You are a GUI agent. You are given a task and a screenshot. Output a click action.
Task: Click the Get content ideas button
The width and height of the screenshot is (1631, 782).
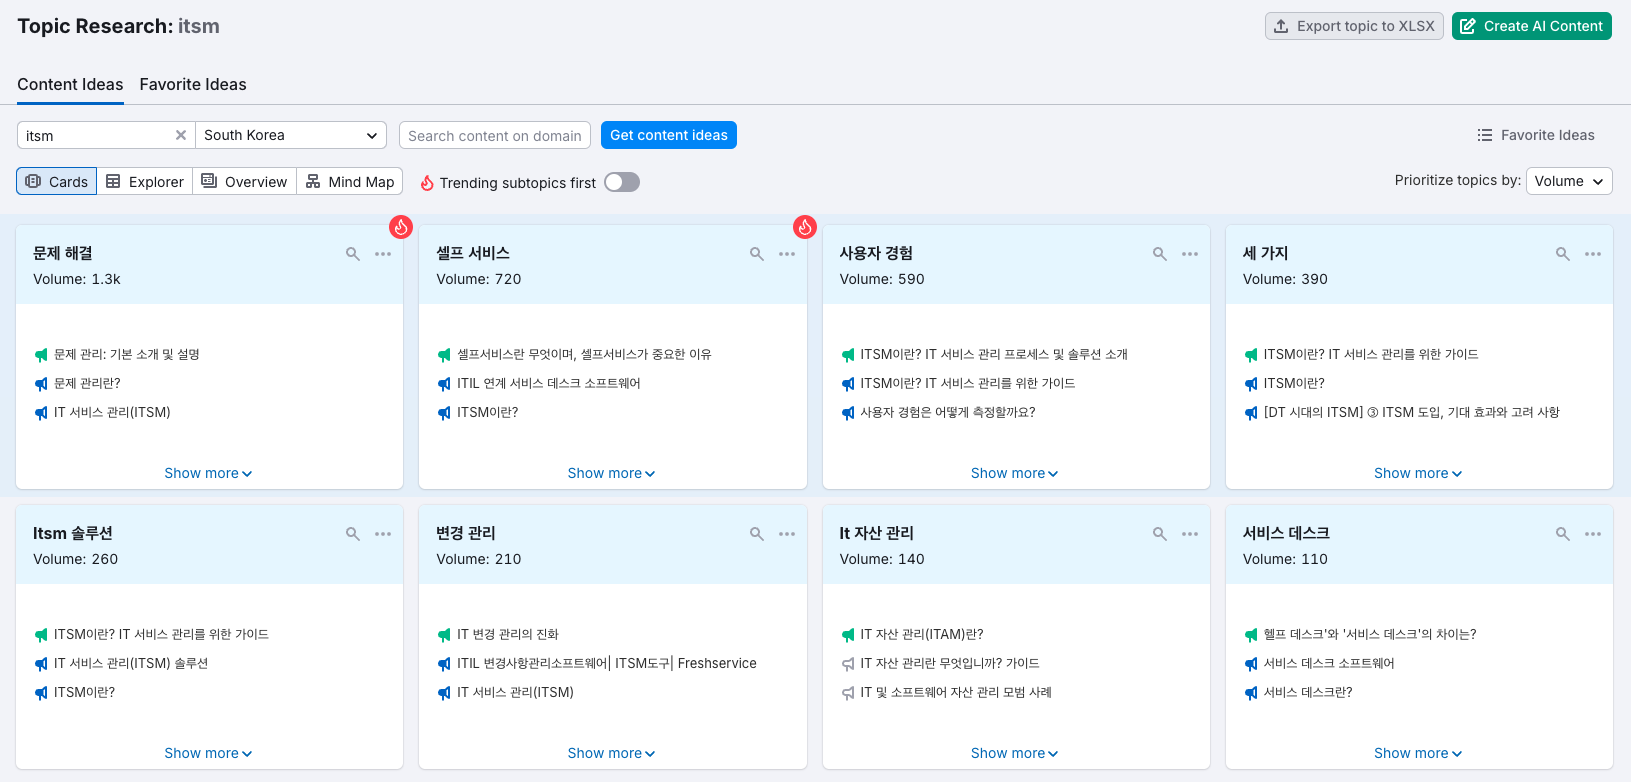[x=668, y=135]
